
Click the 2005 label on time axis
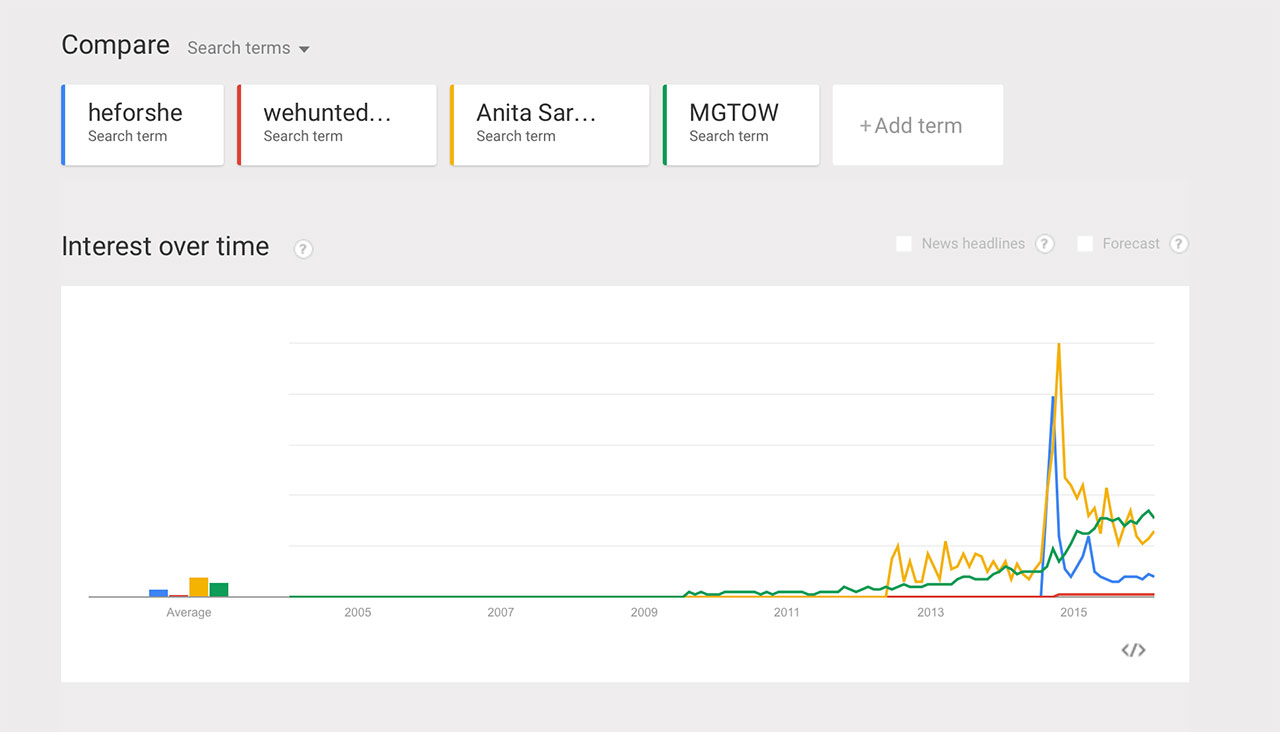(x=357, y=612)
